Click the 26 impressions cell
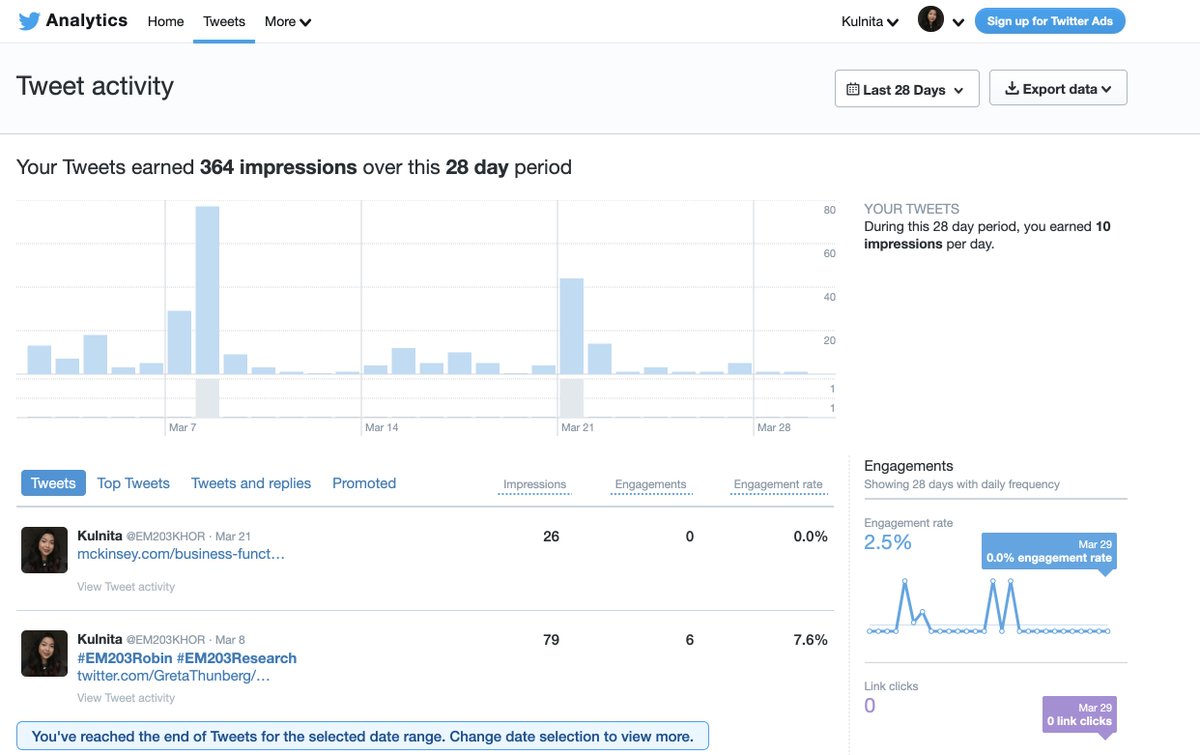The width and height of the screenshot is (1200, 755). 551,536
